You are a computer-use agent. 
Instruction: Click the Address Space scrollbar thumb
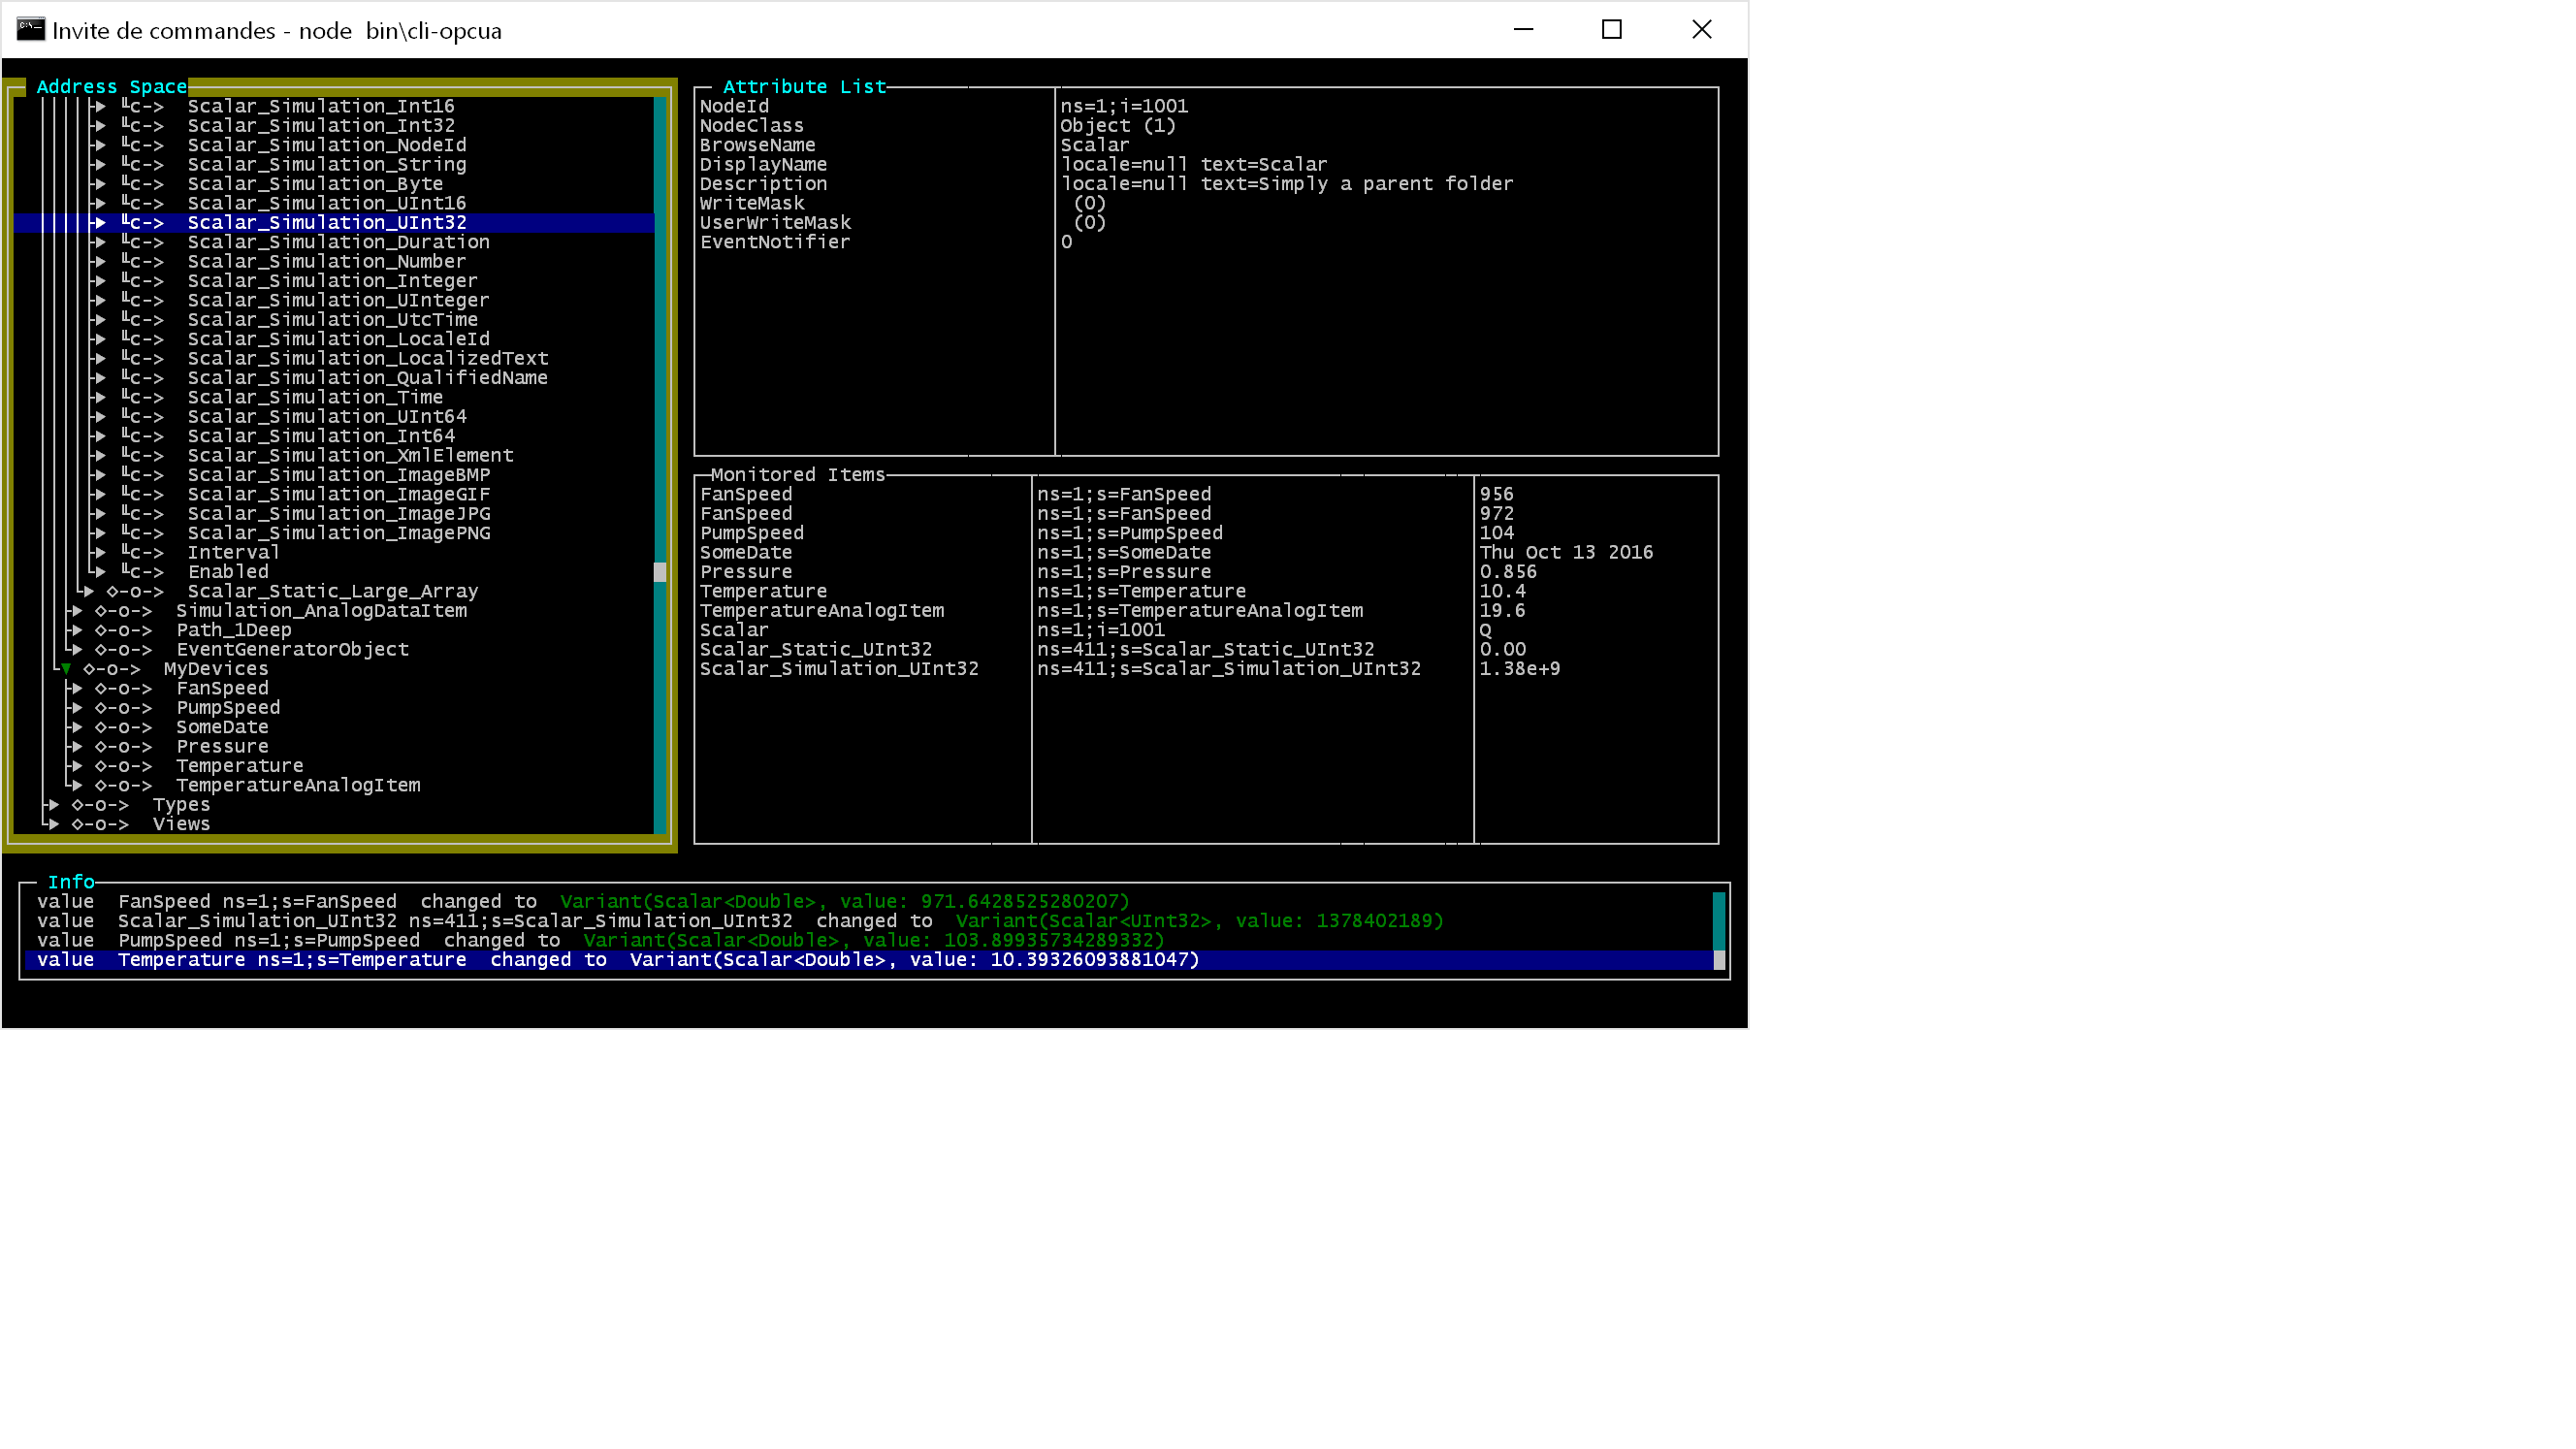(660, 572)
